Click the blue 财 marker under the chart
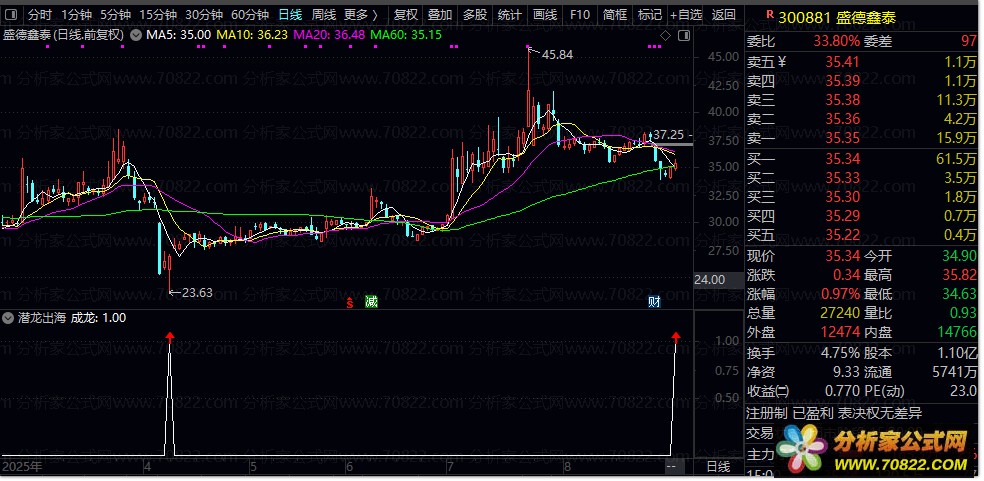The width and height of the screenshot is (984, 481). 654,302
